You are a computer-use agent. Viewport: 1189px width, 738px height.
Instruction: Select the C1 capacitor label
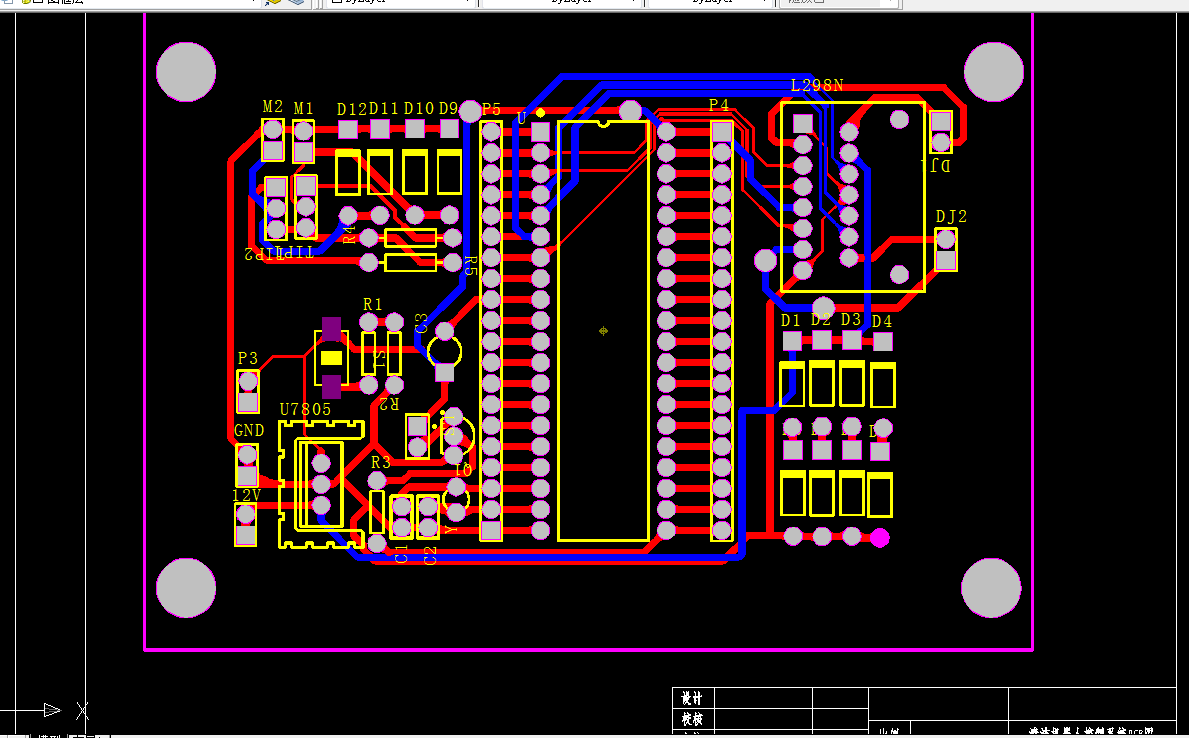[x=402, y=554]
